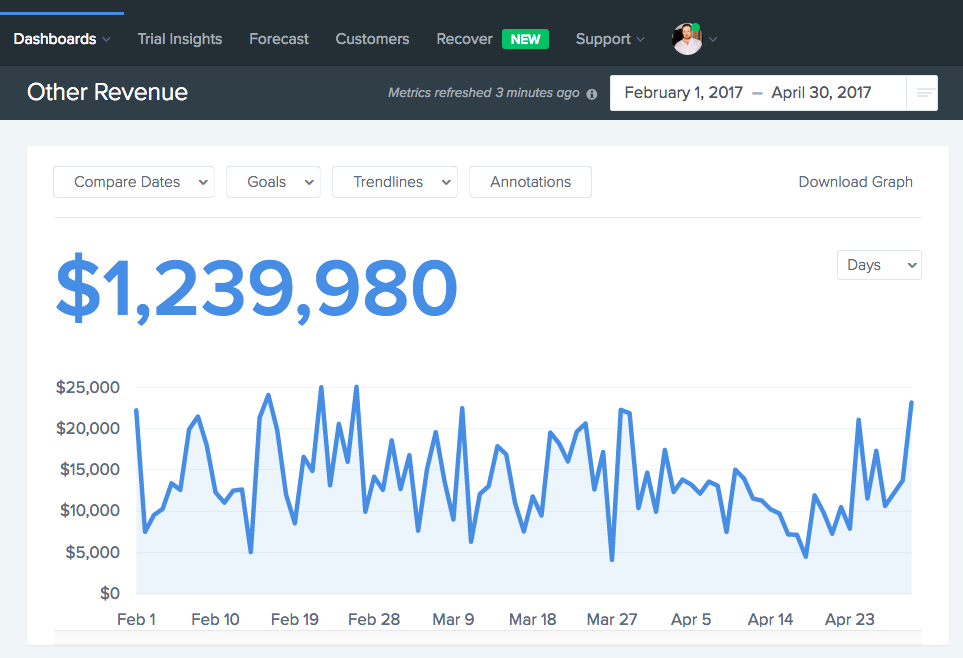Image resolution: width=963 pixels, height=658 pixels.
Task: Click the final graph data point
Action: (x=911, y=402)
